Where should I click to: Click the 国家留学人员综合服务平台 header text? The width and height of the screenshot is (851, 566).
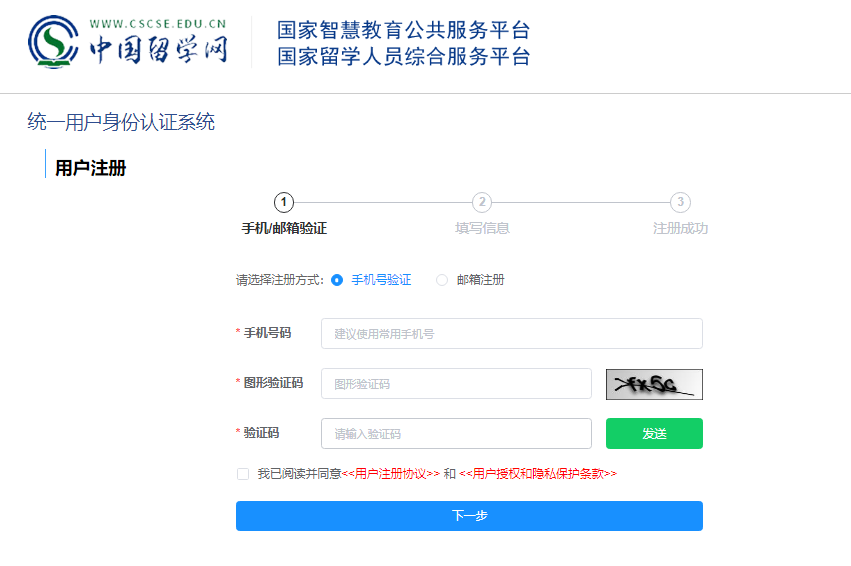(x=403, y=56)
